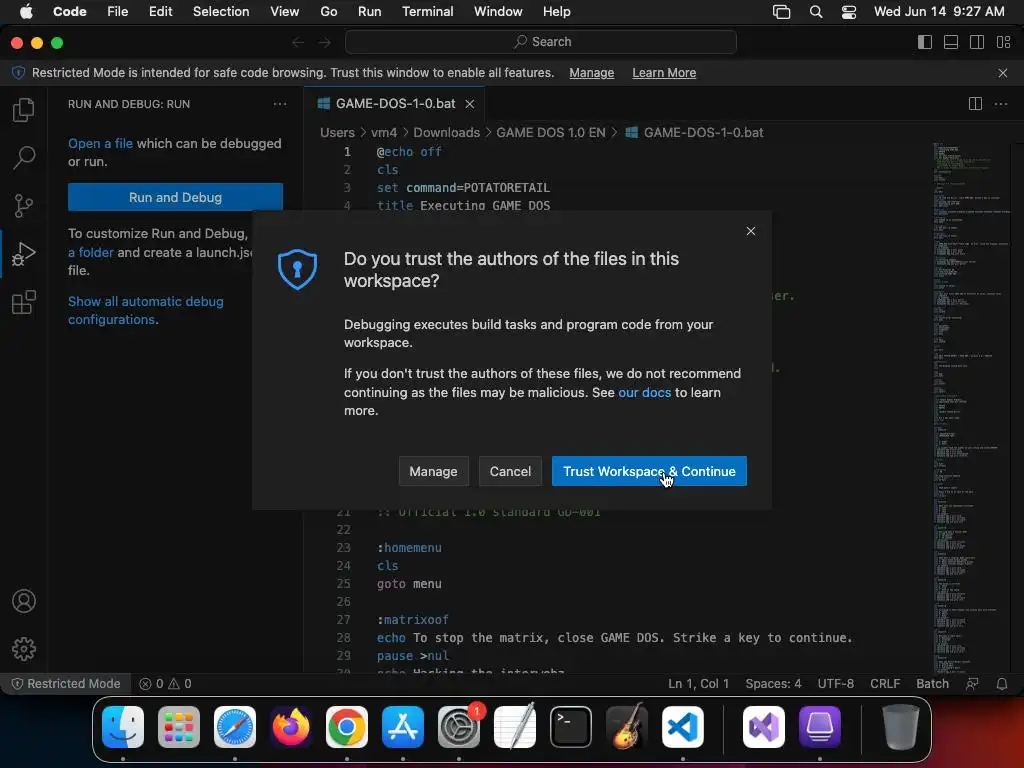The width and height of the screenshot is (1024, 768).
Task: Select the GAME-DOS-1-0.bat editor tab
Action: pyautogui.click(x=394, y=104)
